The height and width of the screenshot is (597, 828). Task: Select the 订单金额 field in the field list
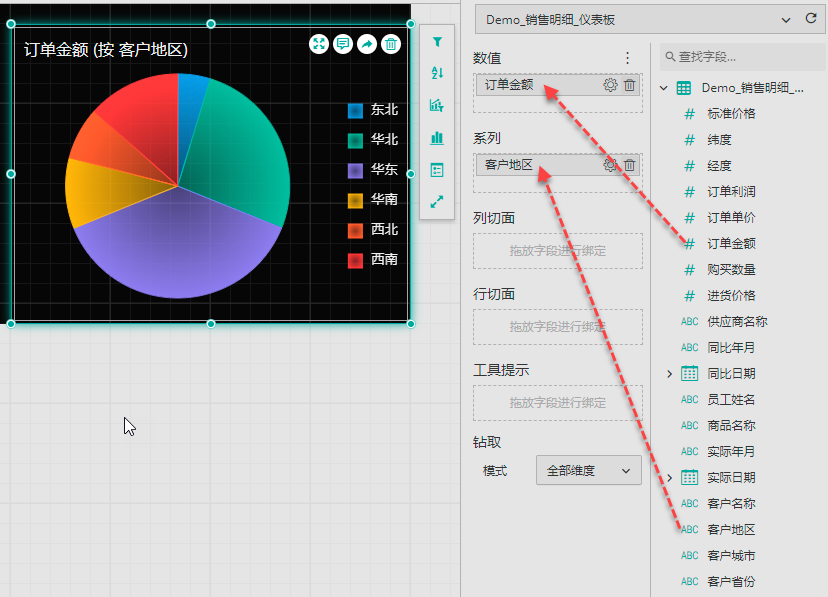731,244
